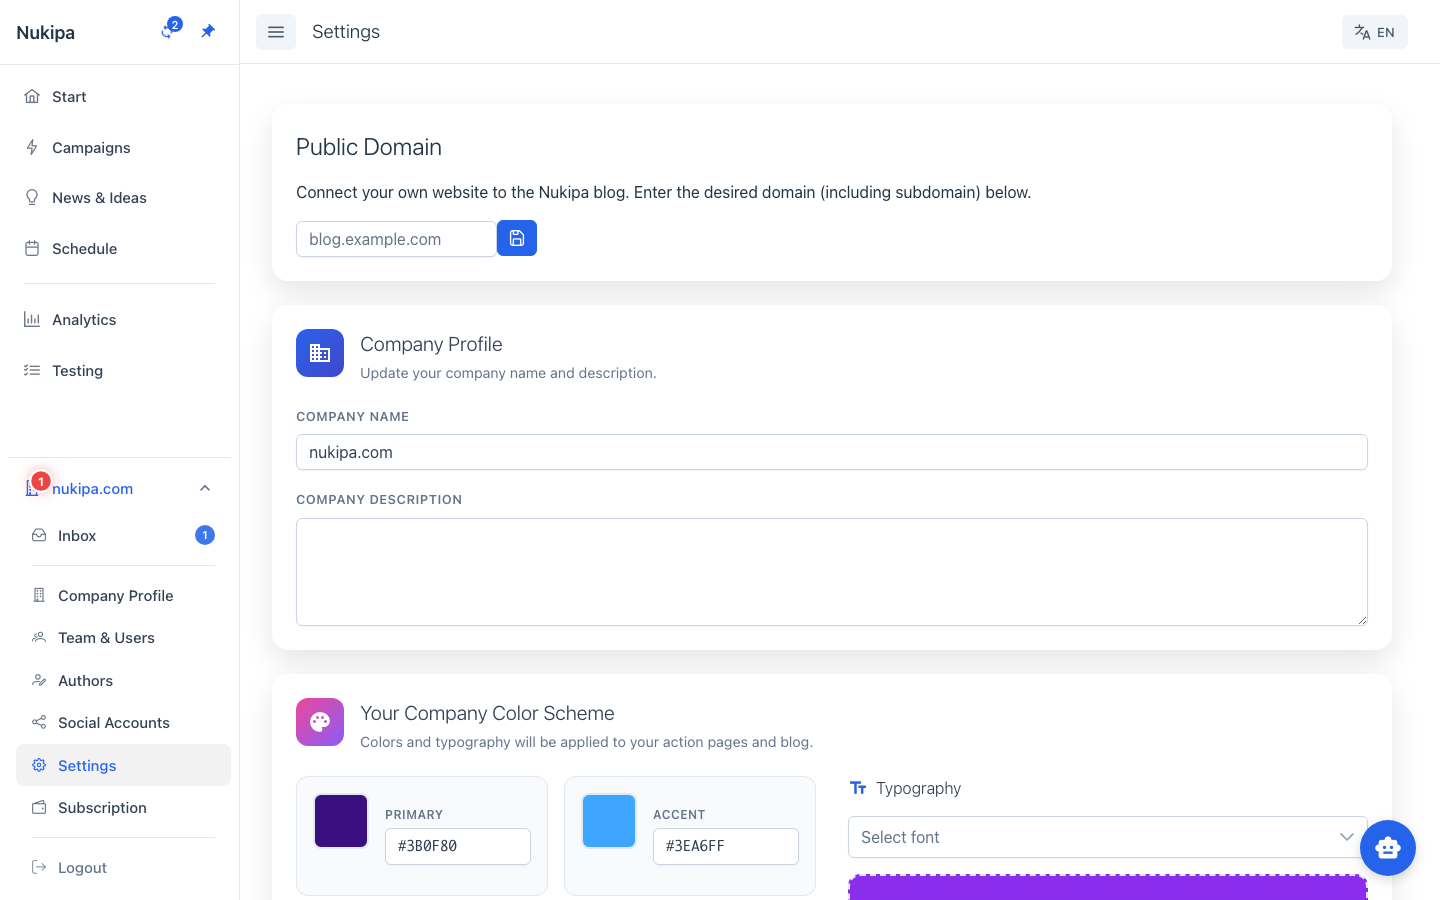Click inside the Company Description field
This screenshot has height=900, width=1440.
831,571
